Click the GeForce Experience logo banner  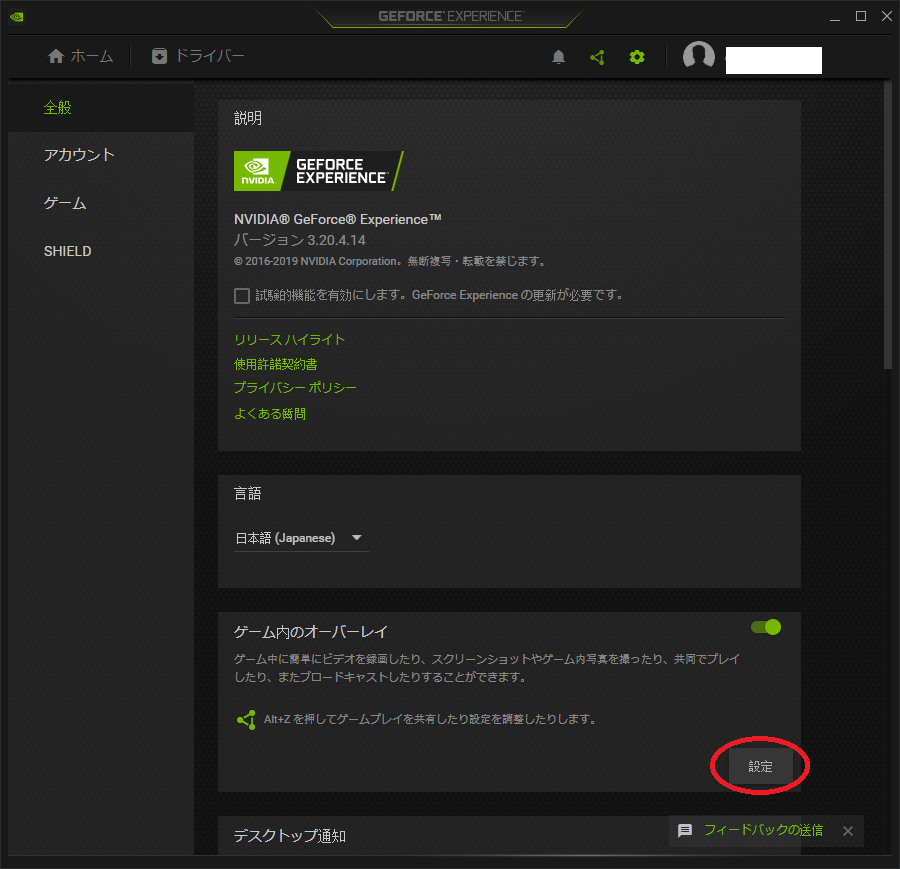point(319,171)
